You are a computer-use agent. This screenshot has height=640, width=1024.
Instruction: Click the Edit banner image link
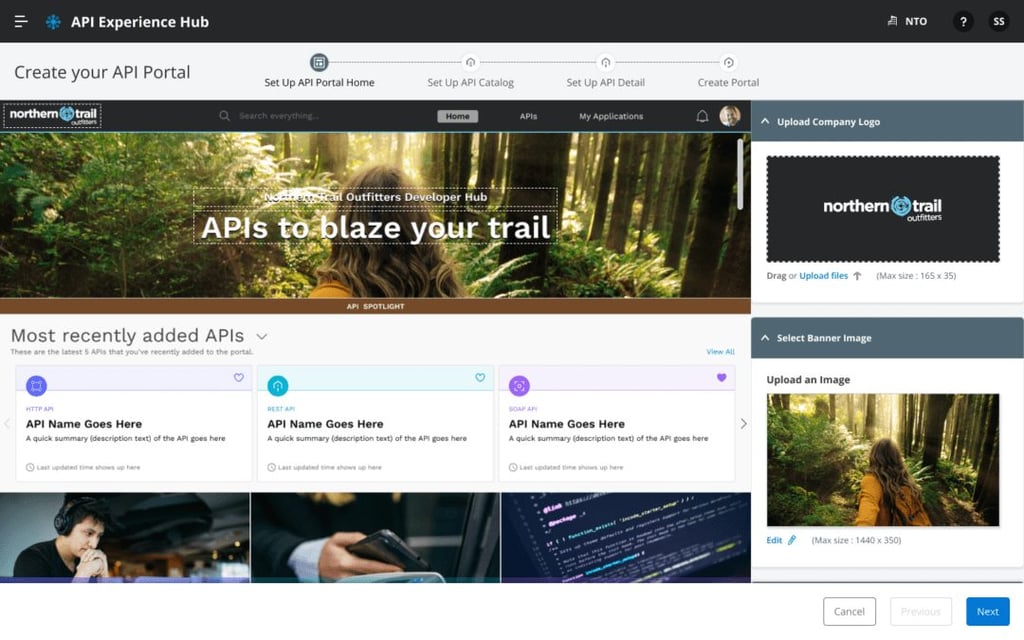pyautogui.click(x=774, y=540)
